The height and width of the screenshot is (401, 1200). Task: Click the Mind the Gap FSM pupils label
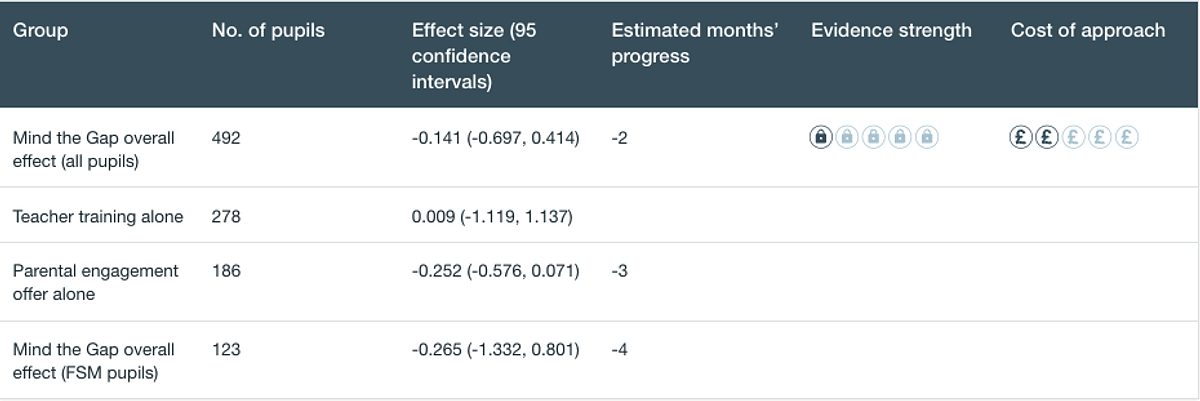tap(94, 361)
